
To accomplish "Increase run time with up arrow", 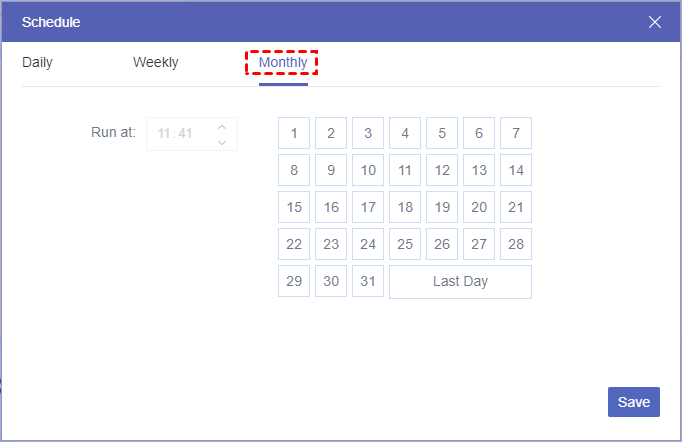I will 222,125.
